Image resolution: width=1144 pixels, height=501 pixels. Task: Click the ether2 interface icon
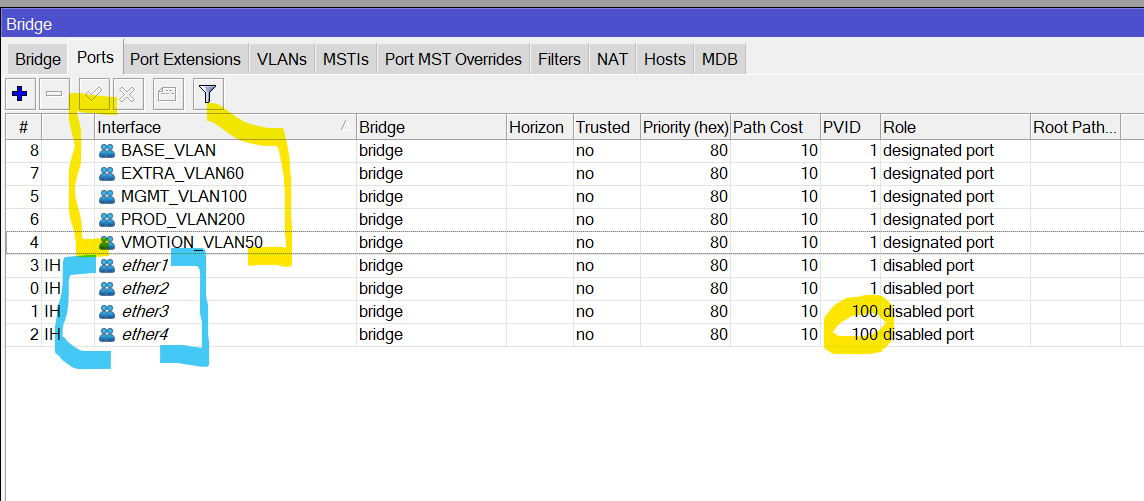pos(107,288)
